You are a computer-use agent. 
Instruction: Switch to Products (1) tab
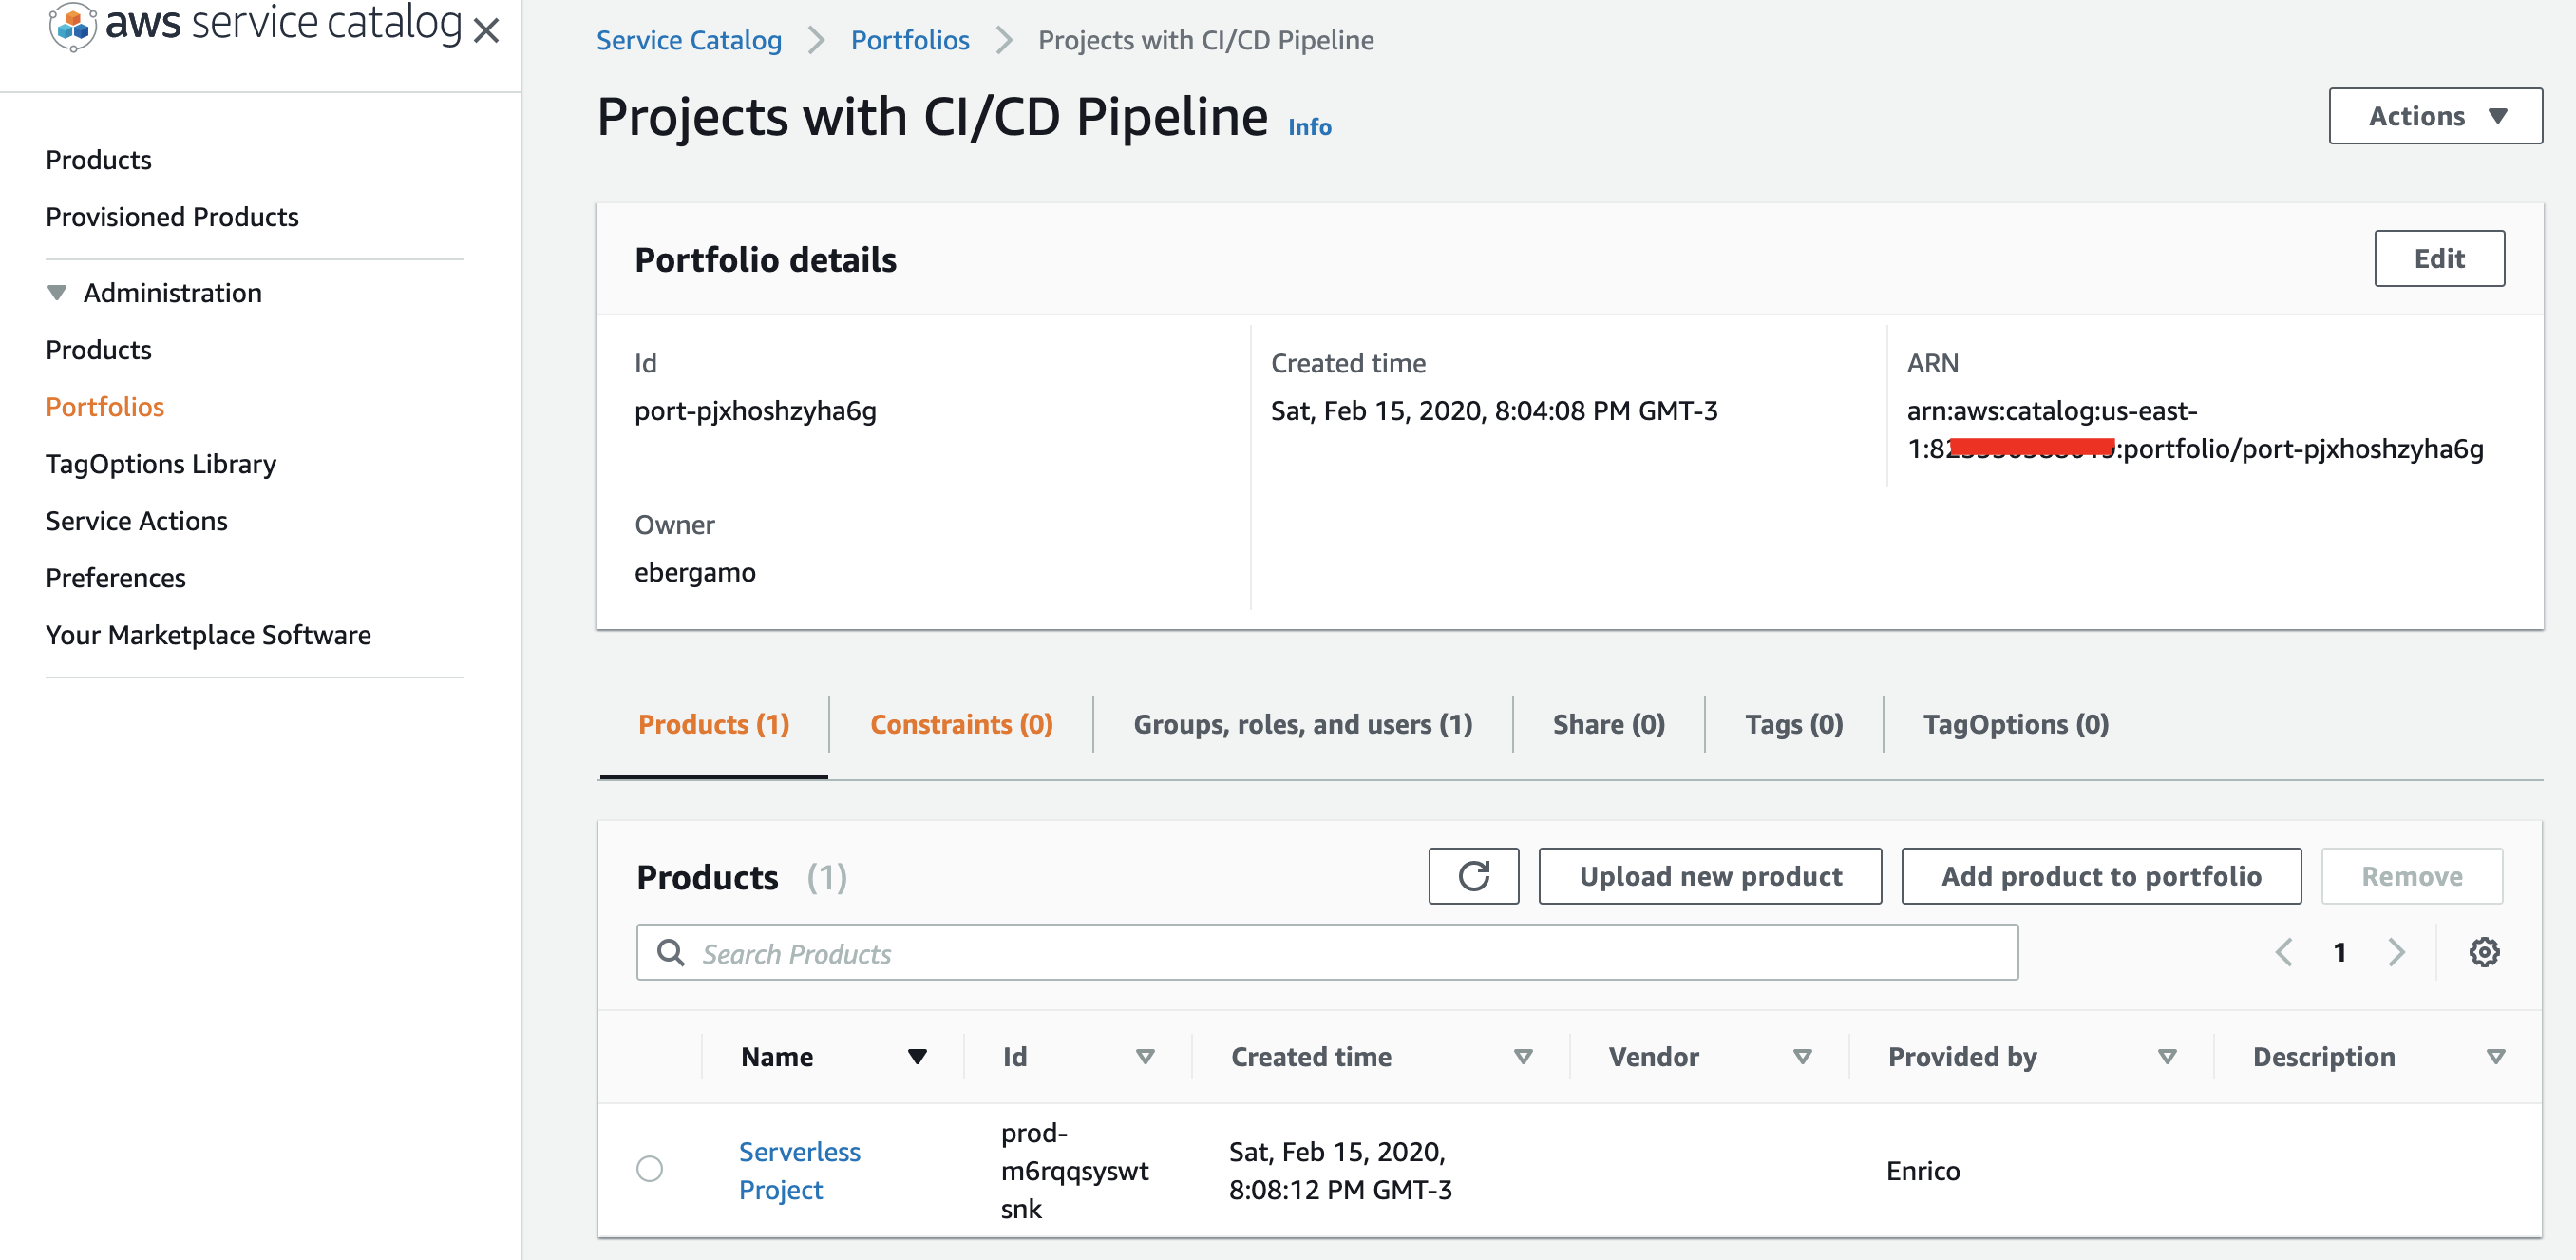coord(714,723)
